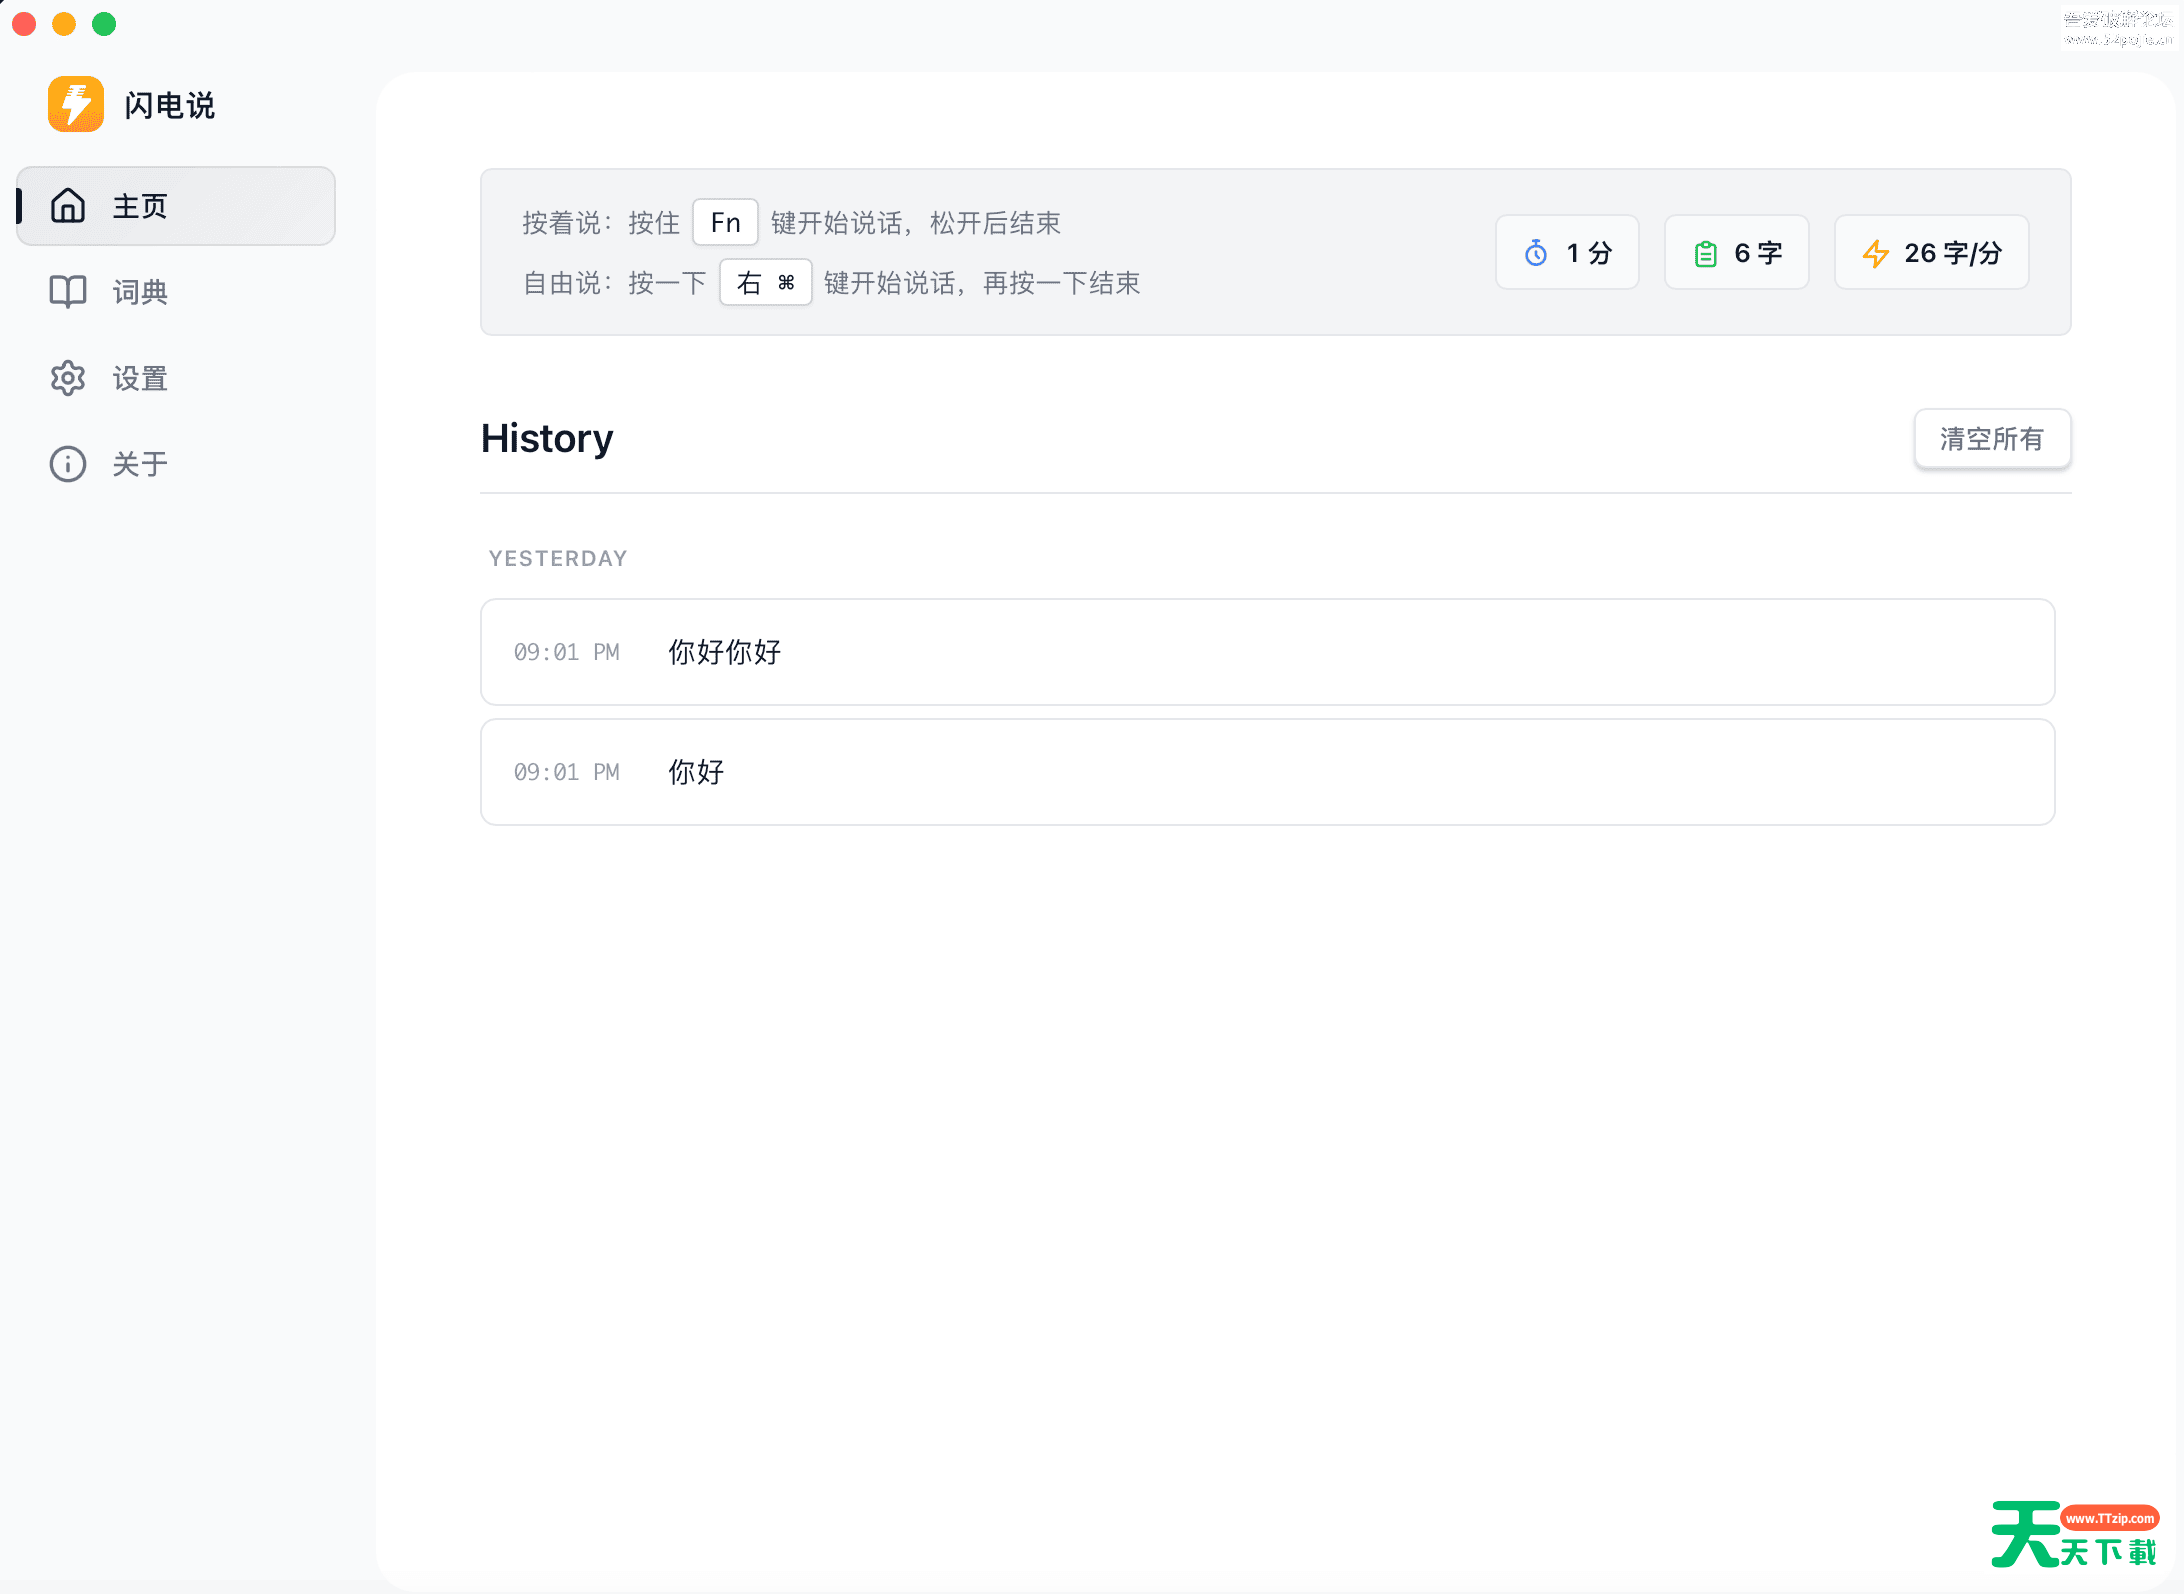Select the home icon in the sidebar
2184x1594 pixels.
coord(68,206)
